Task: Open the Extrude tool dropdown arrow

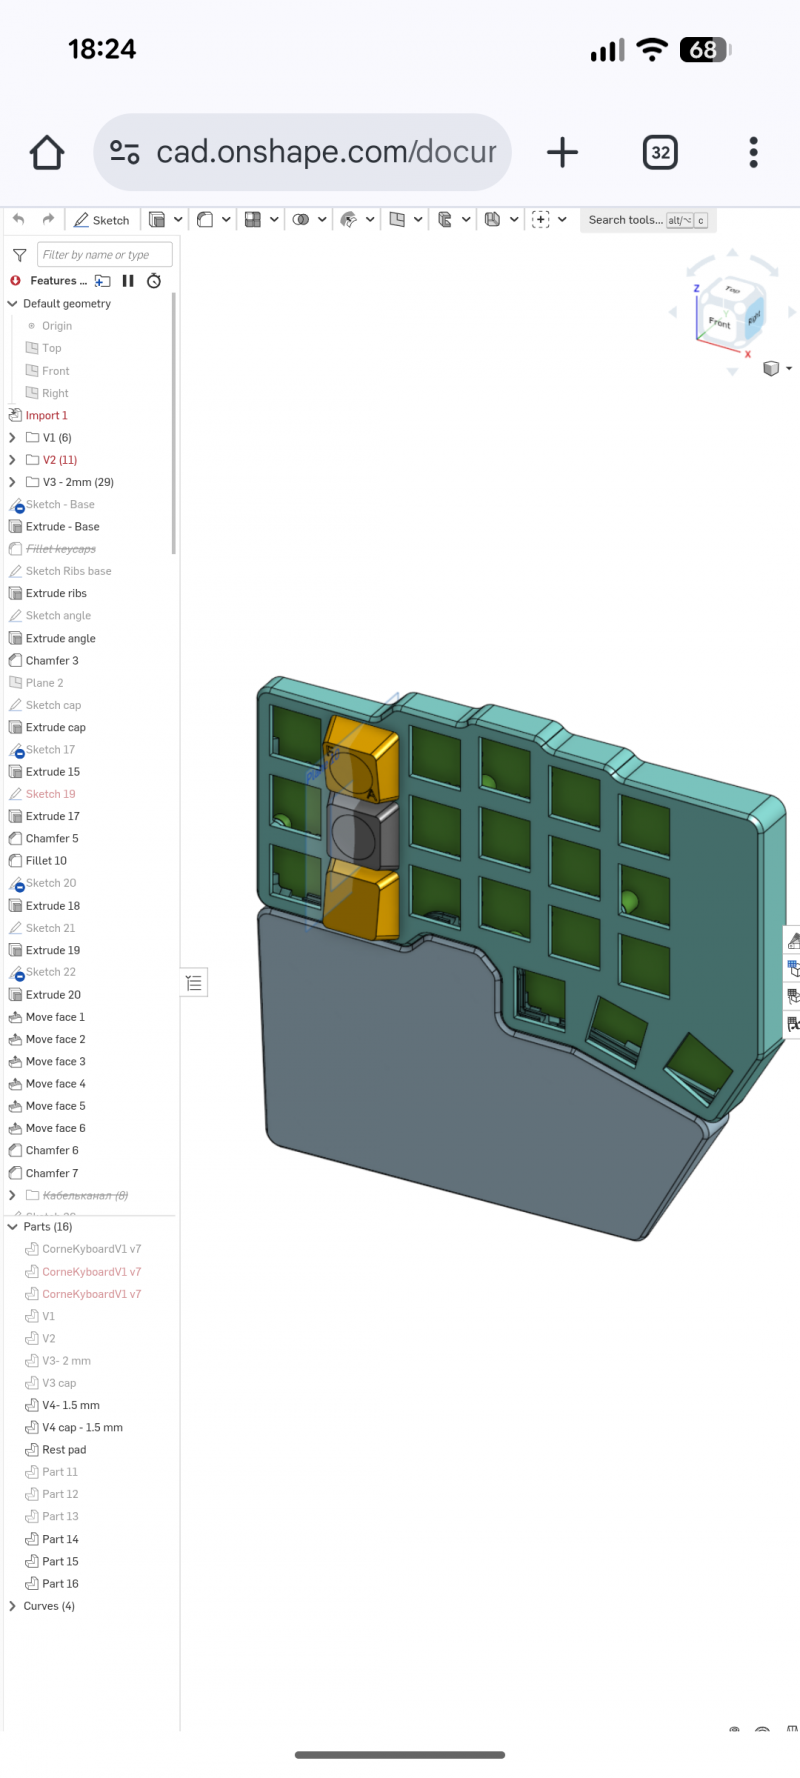Action: click(178, 220)
